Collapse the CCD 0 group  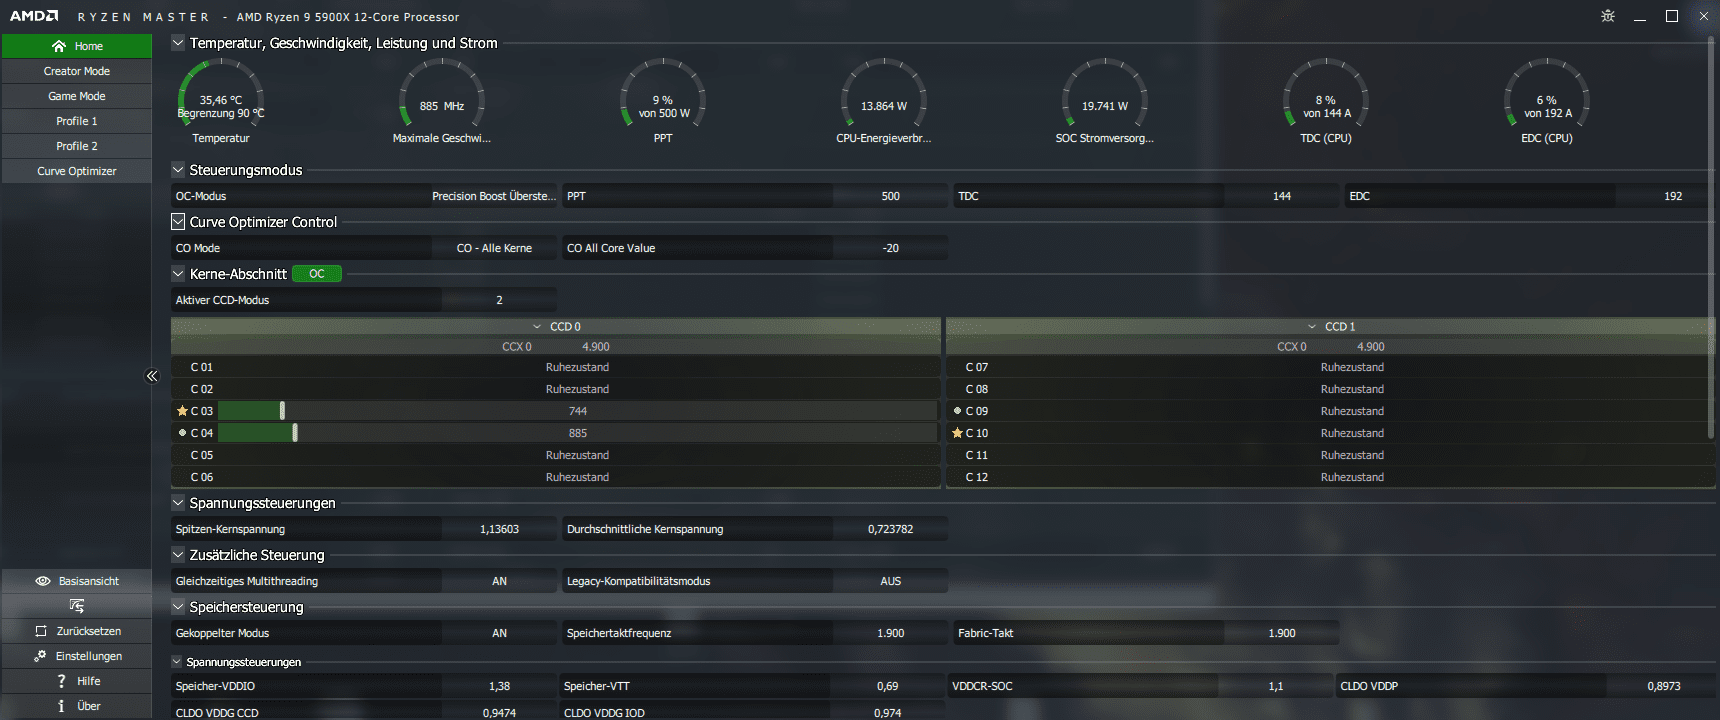537,327
